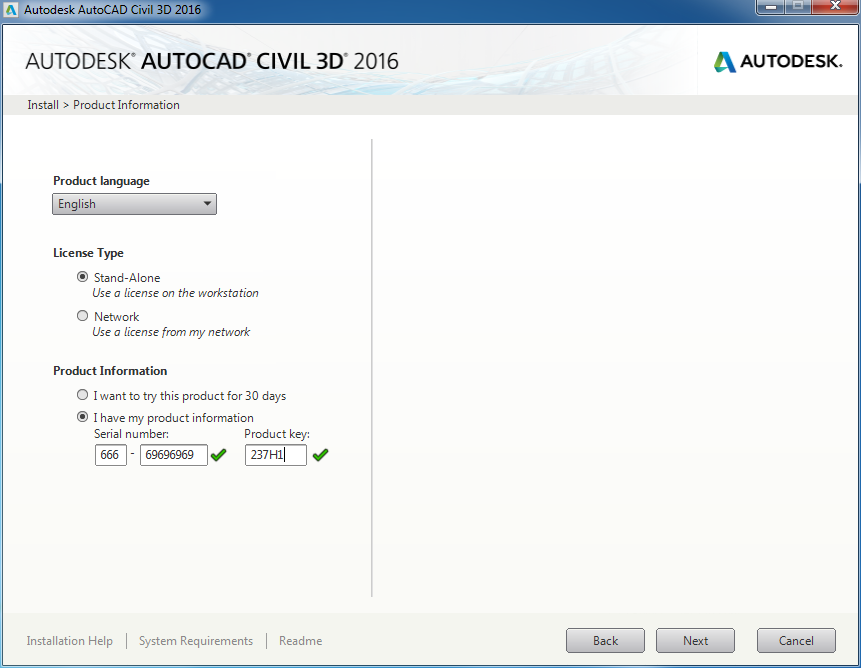Click the 'Product language' heading
Image resolution: width=861 pixels, height=668 pixels.
(x=101, y=181)
